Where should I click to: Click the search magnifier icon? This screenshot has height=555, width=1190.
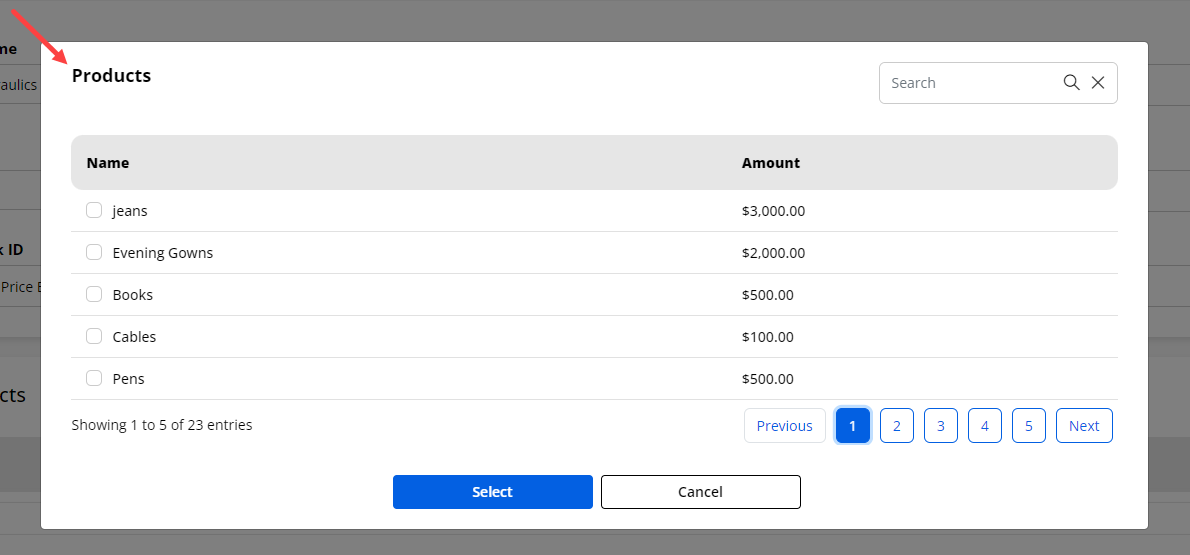tap(1071, 83)
